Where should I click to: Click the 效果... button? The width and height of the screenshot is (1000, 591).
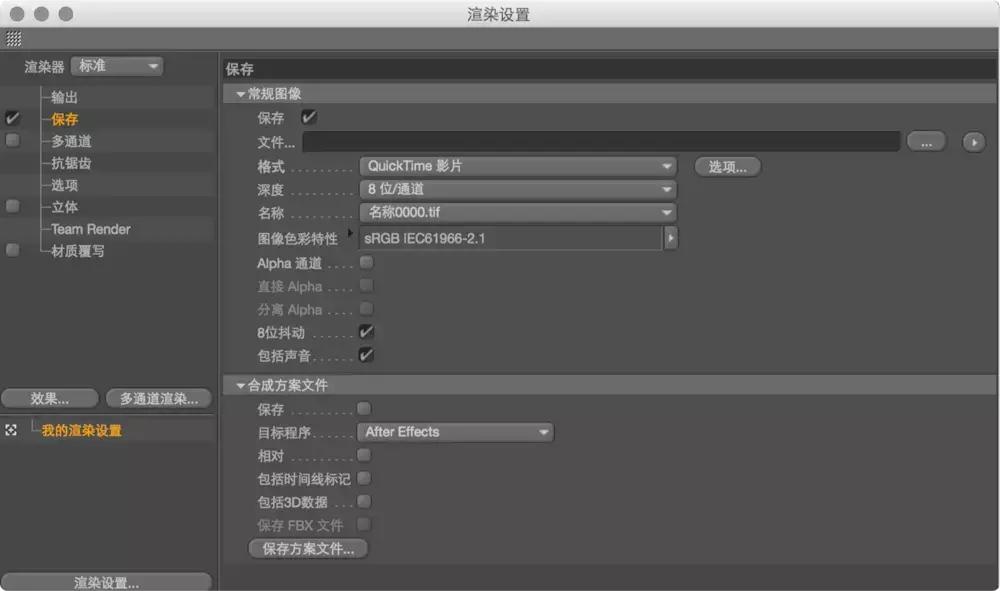click(x=49, y=397)
